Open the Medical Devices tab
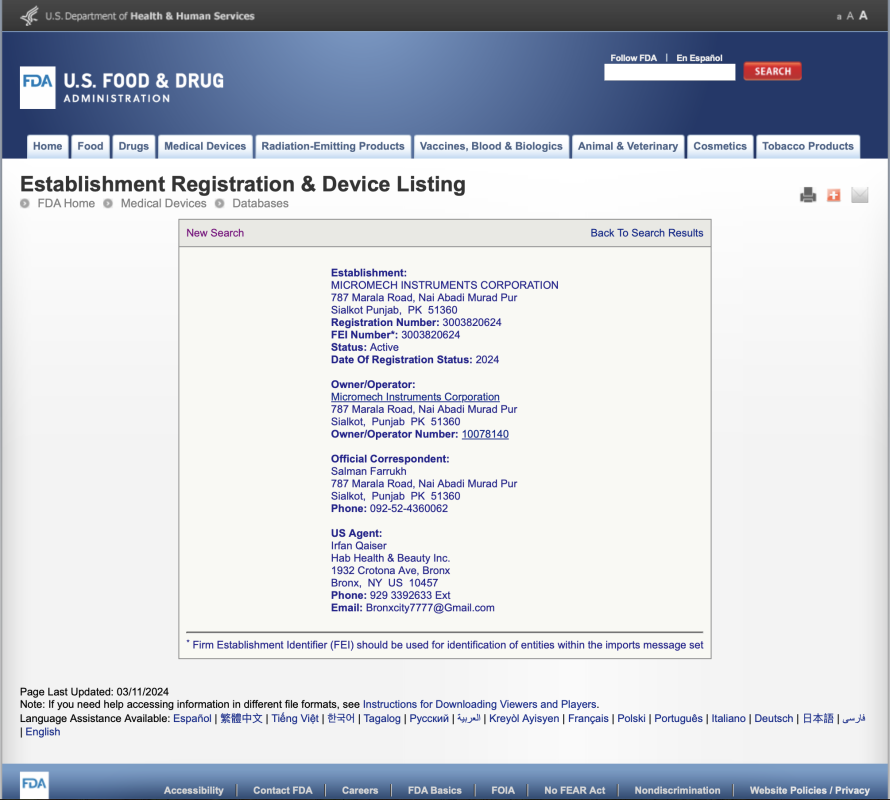The width and height of the screenshot is (890, 800). 205,146
